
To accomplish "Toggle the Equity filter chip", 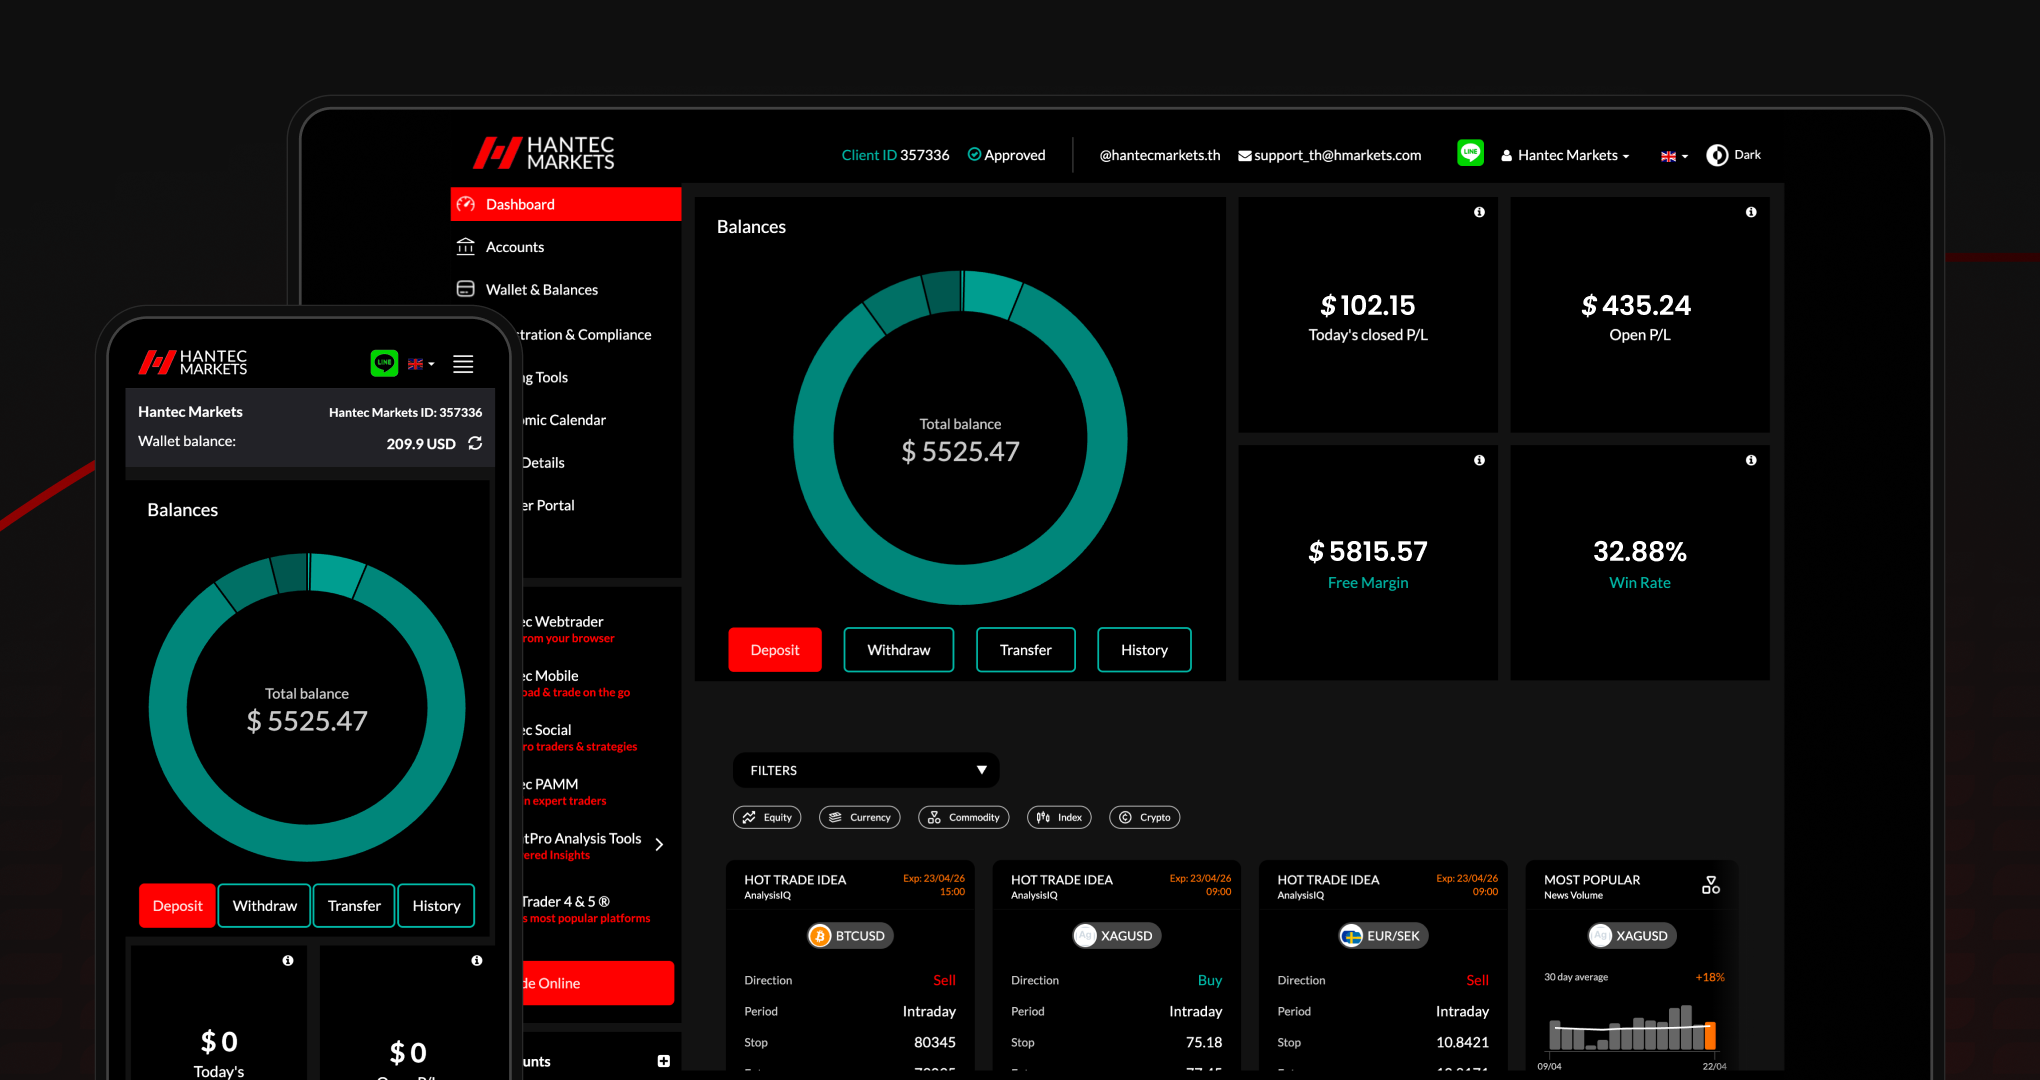I will [x=767, y=817].
